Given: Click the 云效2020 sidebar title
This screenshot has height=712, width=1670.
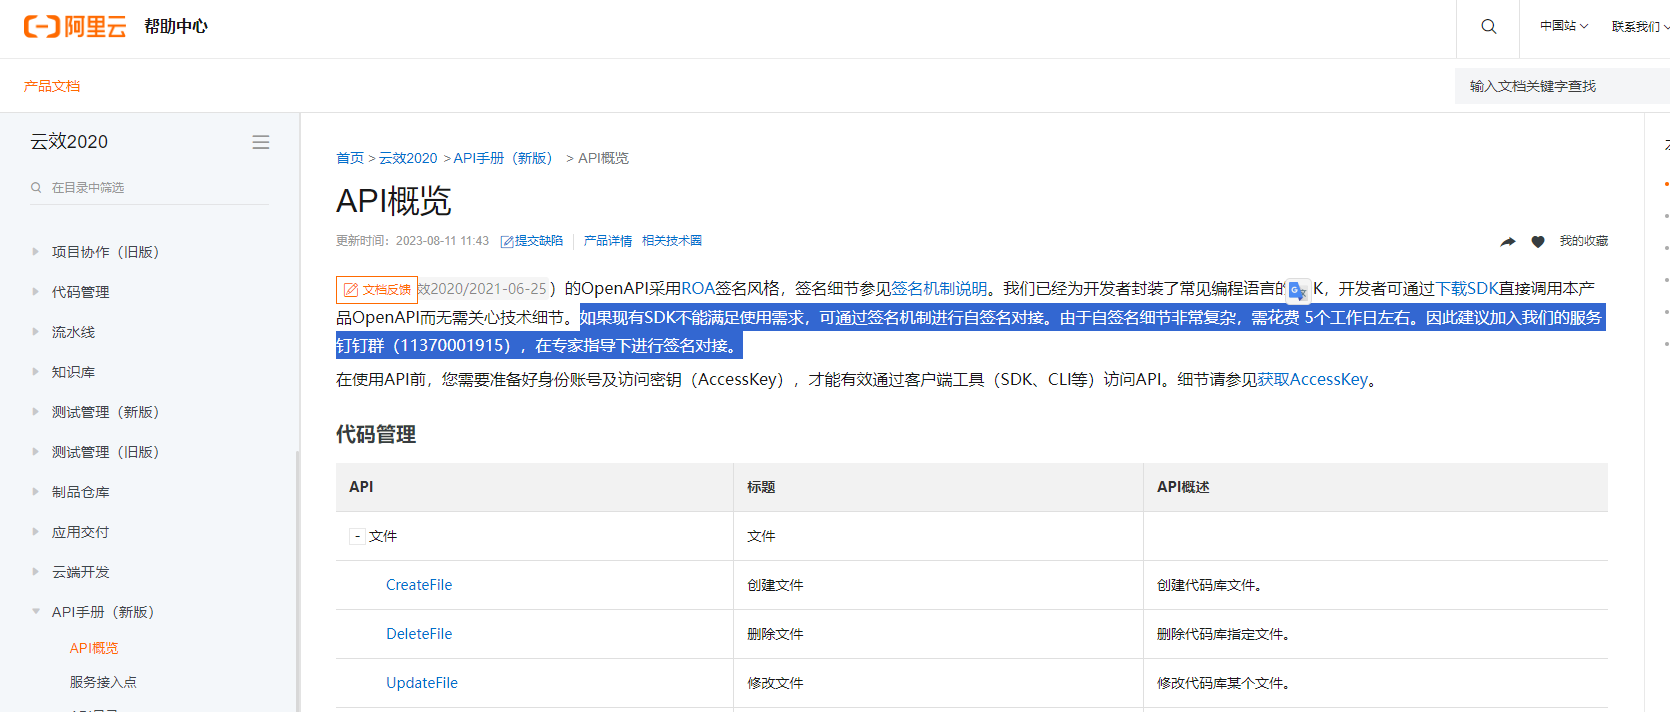Looking at the screenshot, I should coord(69,142).
